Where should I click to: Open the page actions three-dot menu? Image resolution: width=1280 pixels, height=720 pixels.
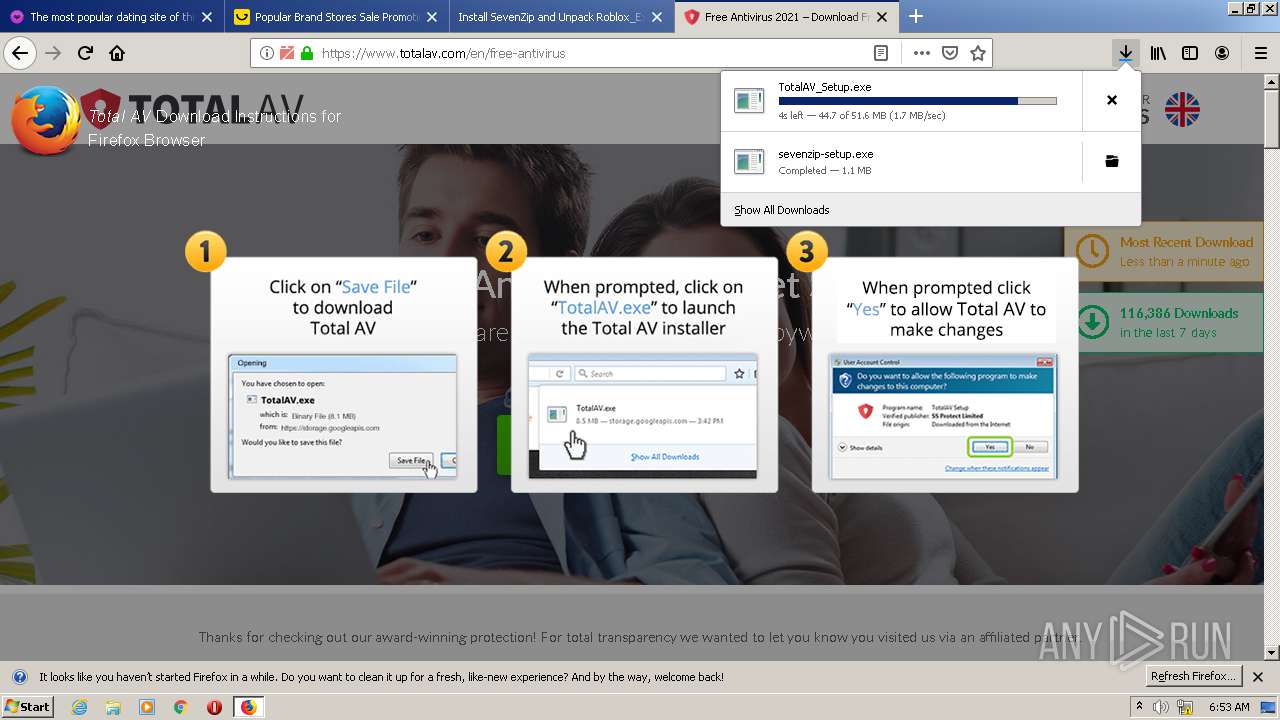coord(922,53)
